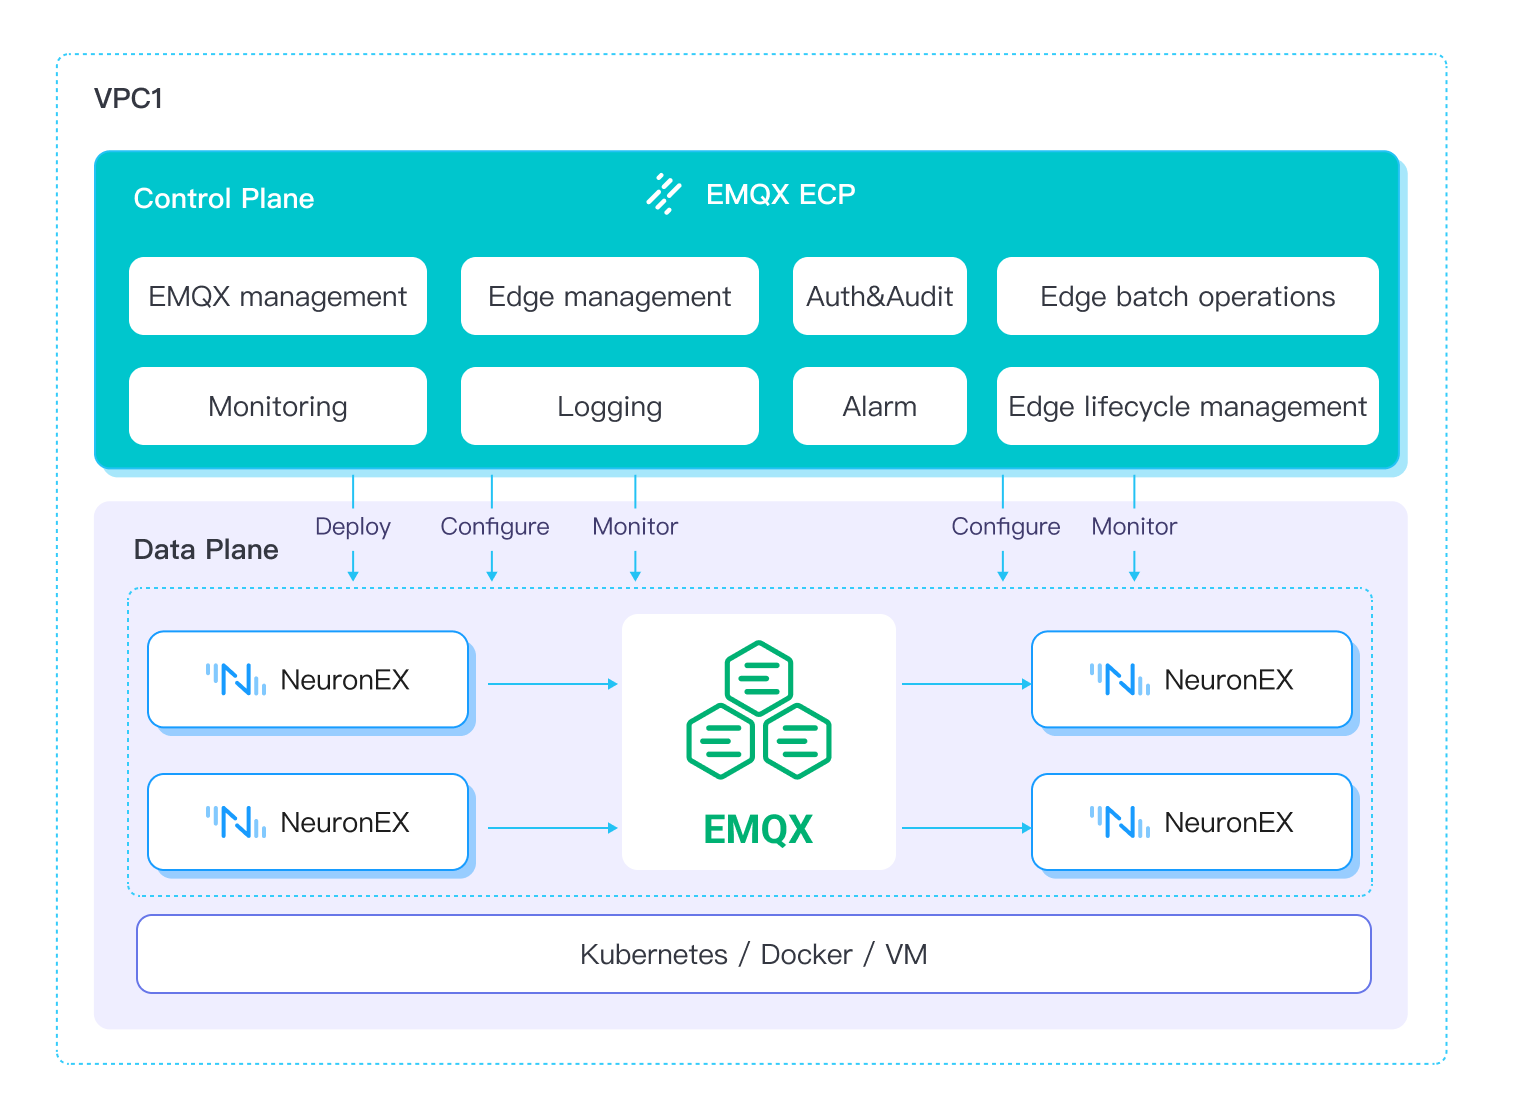Click the NeuronEX icon in the lower-right node
The height and width of the screenshot is (1118, 1516).
tap(1119, 822)
